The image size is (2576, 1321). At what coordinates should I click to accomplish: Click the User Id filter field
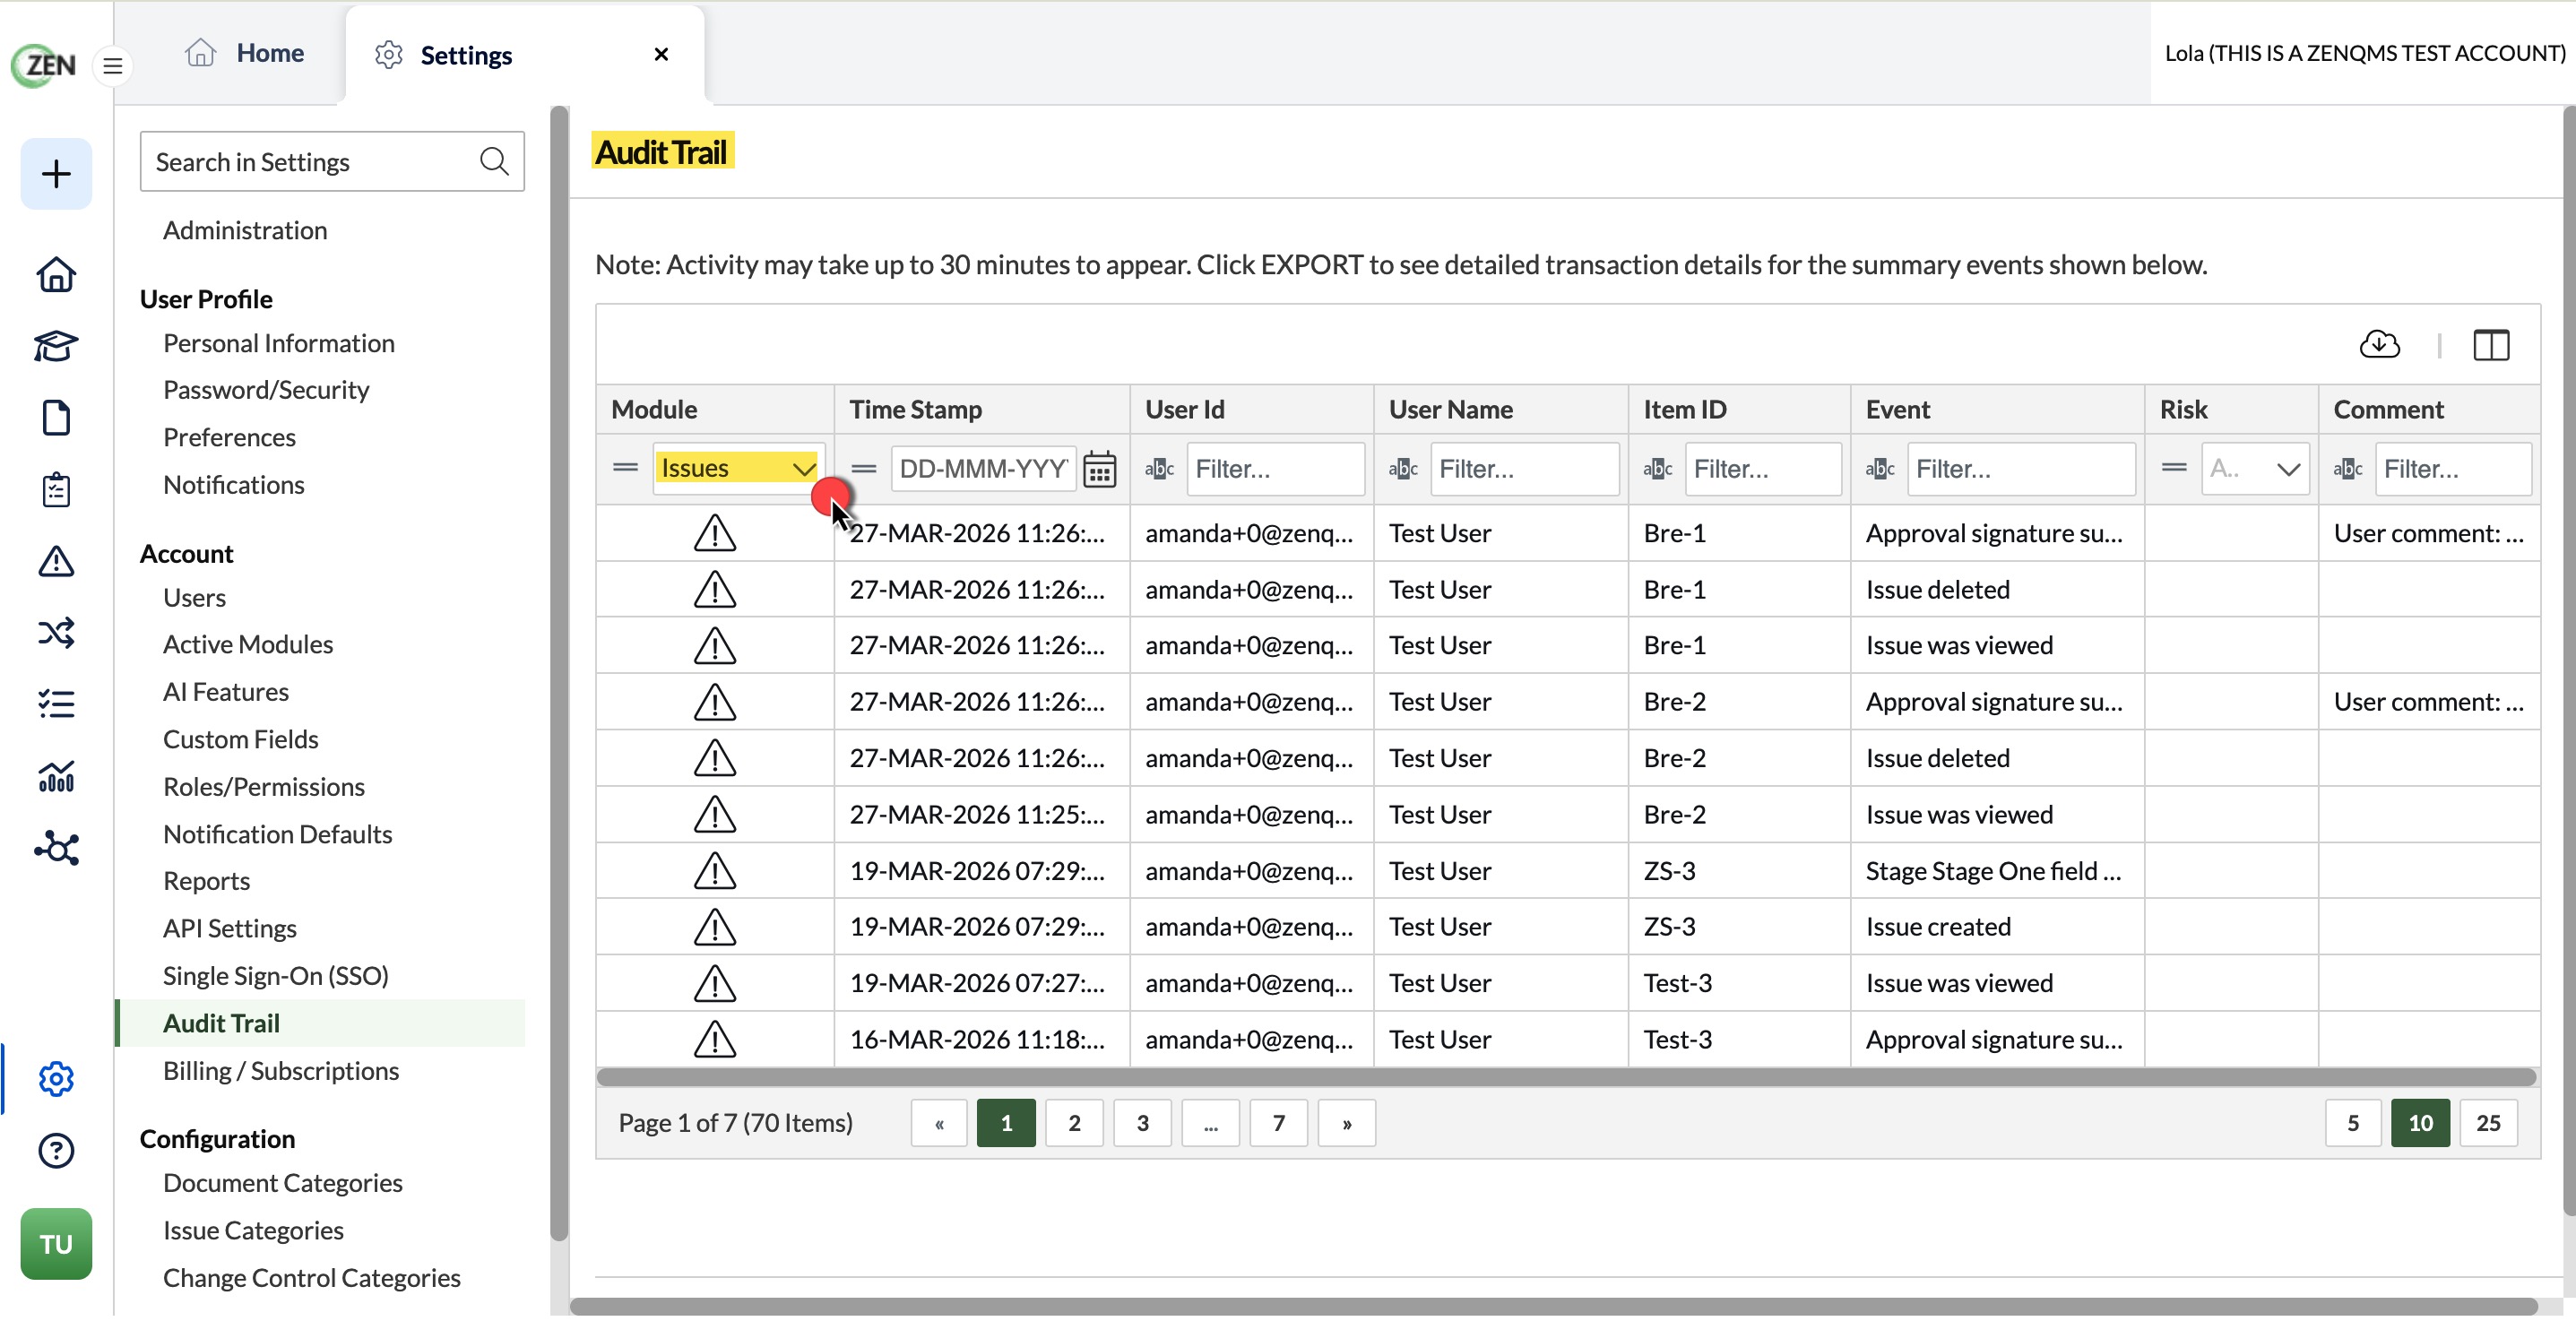click(1275, 468)
